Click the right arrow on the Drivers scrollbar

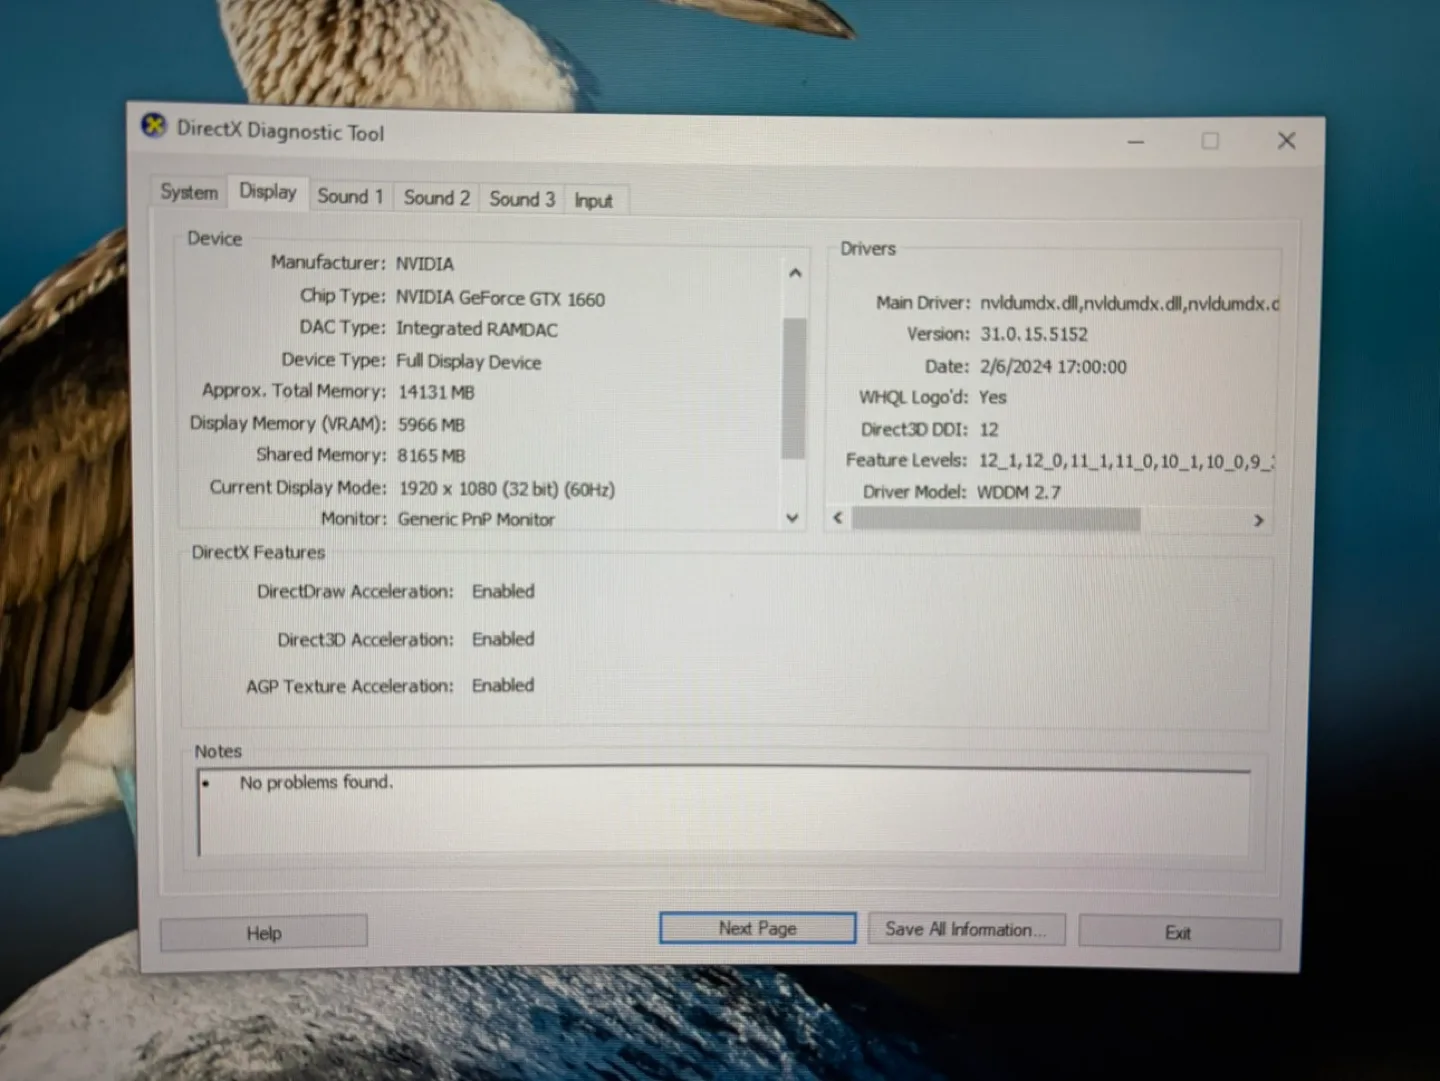tap(1258, 520)
